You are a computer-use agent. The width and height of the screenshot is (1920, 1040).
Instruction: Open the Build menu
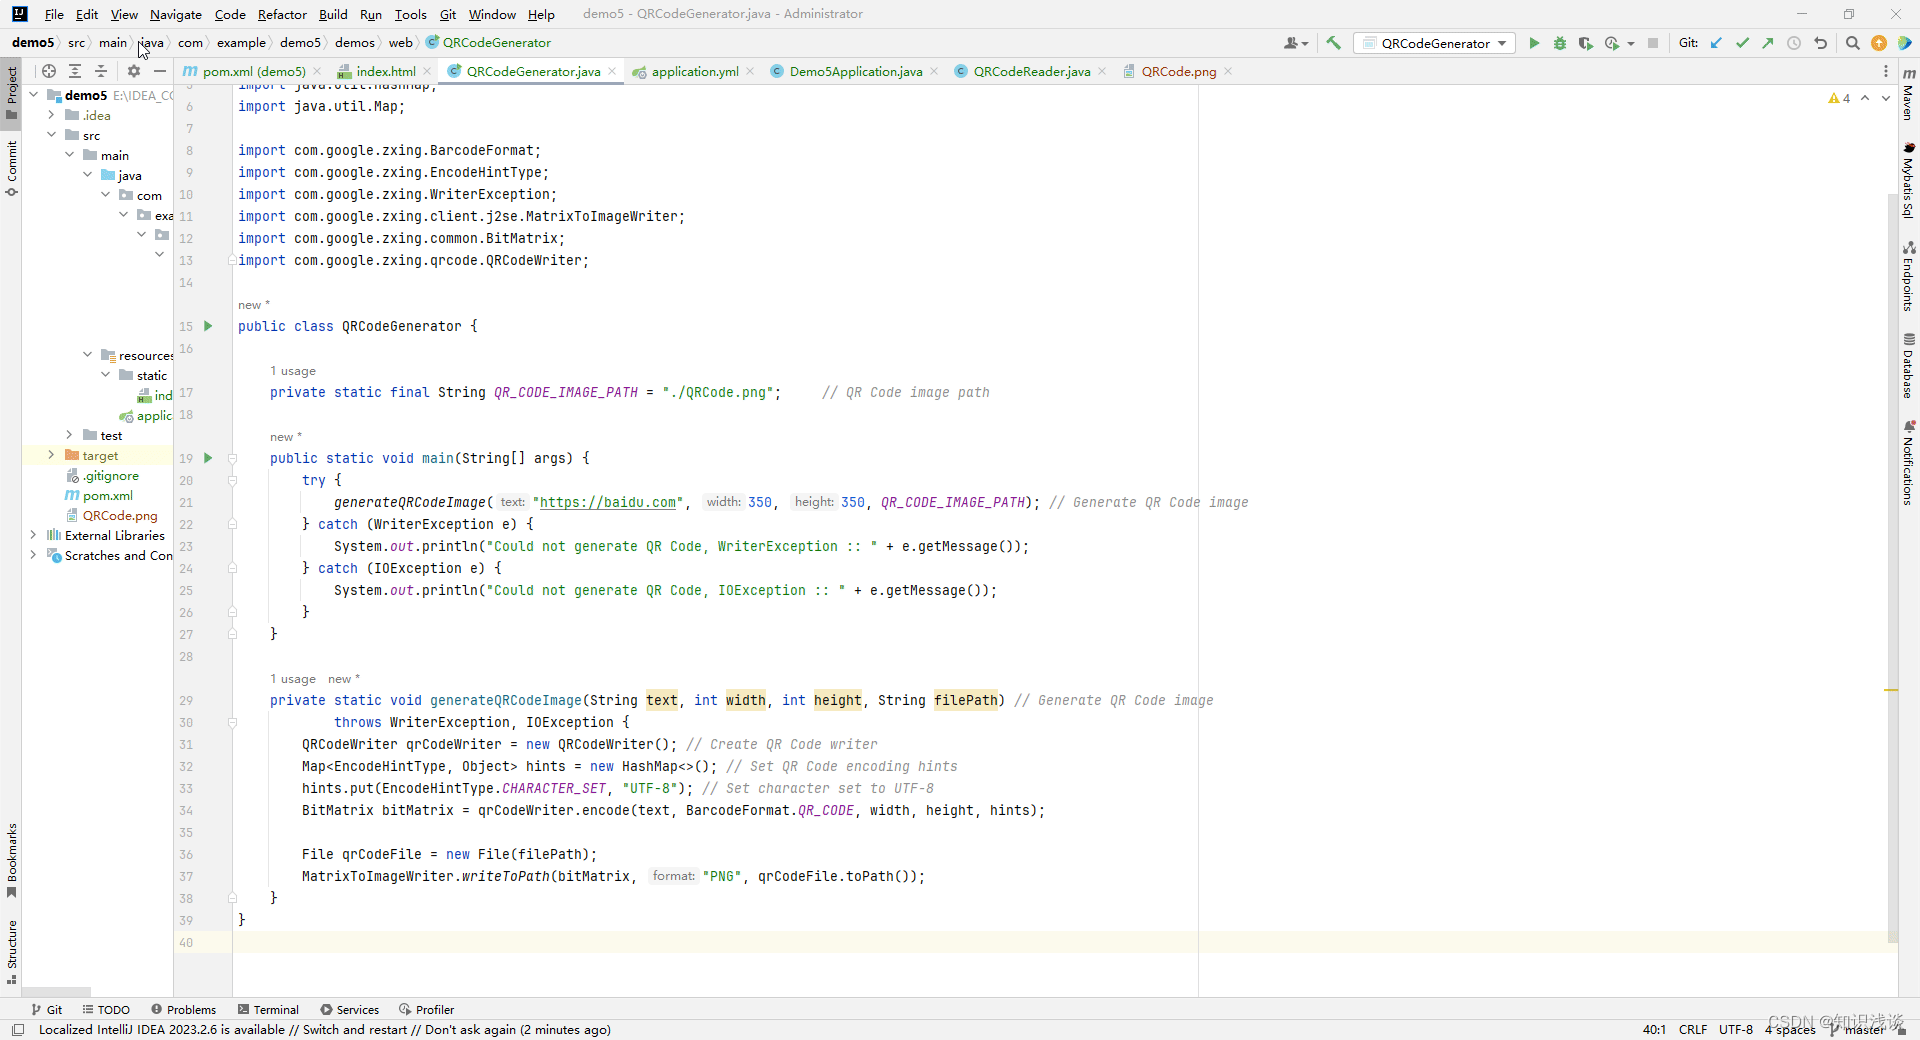pyautogui.click(x=333, y=14)
